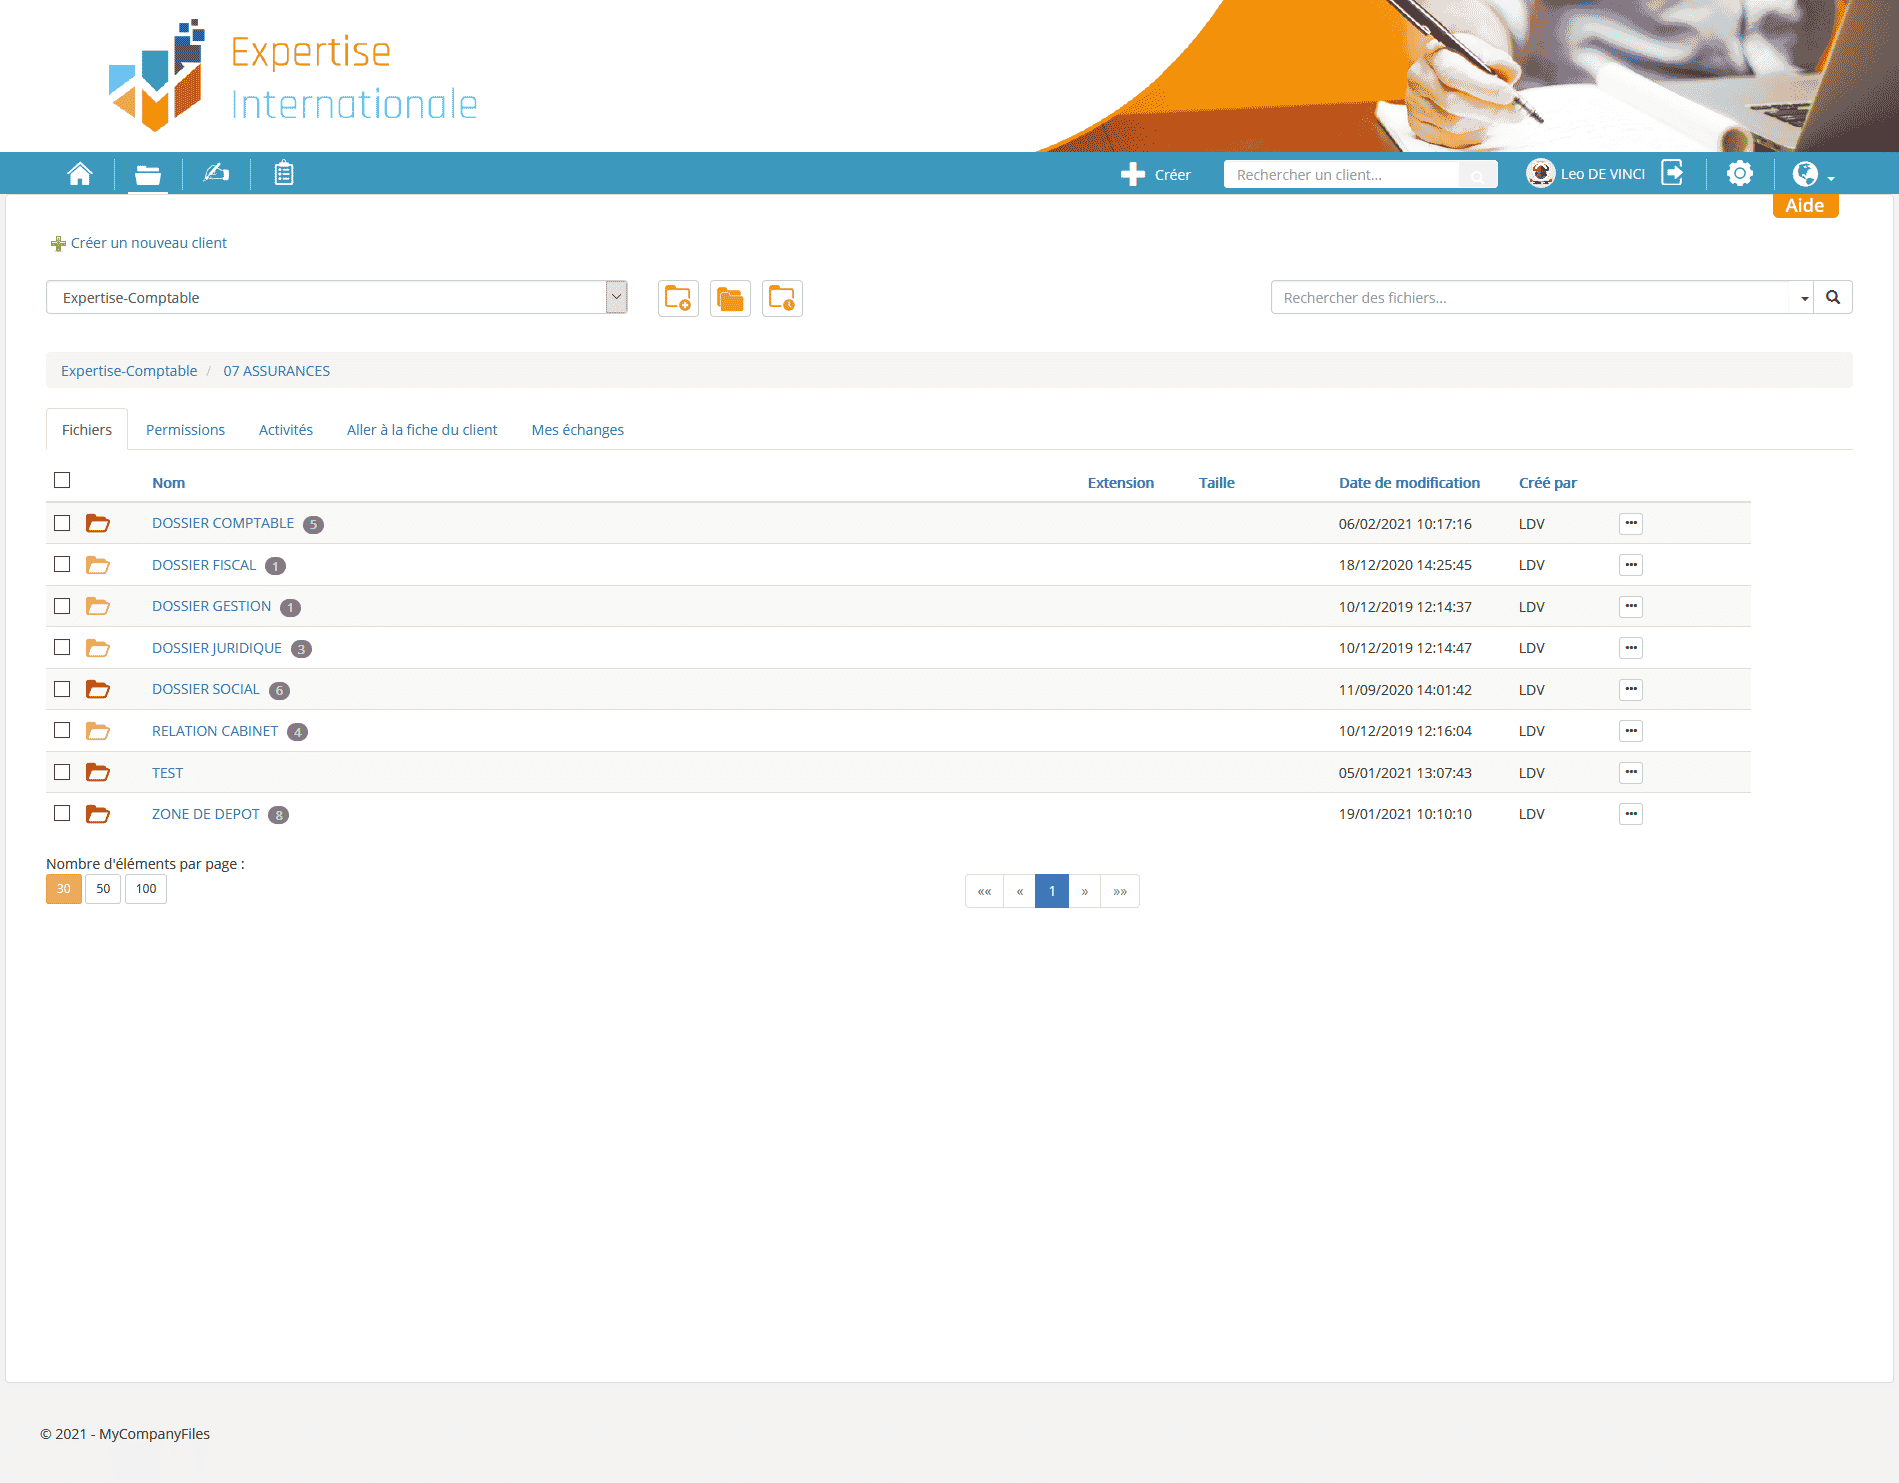1899x1483 pixels.
Task: Check the DOSSIER GESTION row checkbox
Action: pos(62,606)
